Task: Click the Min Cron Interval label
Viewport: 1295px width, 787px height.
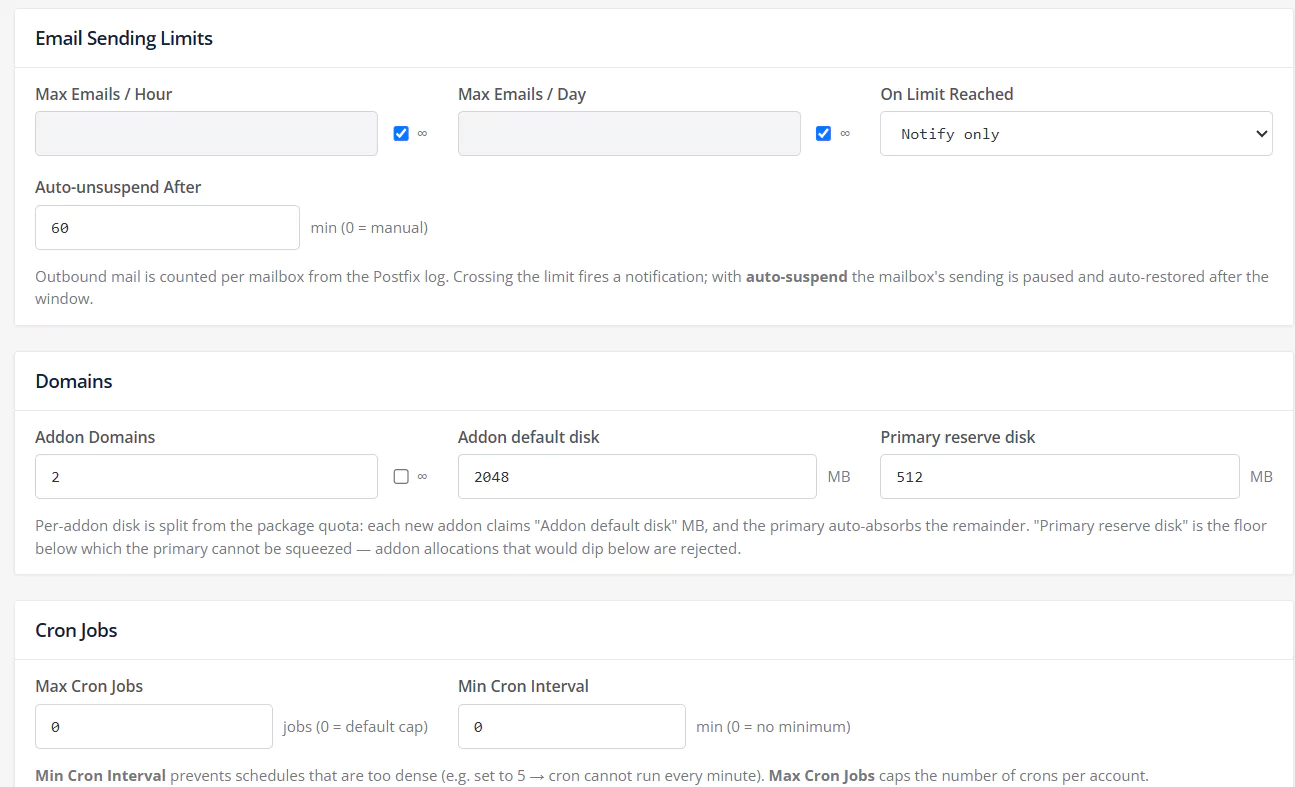Action: tap(523, 686)
